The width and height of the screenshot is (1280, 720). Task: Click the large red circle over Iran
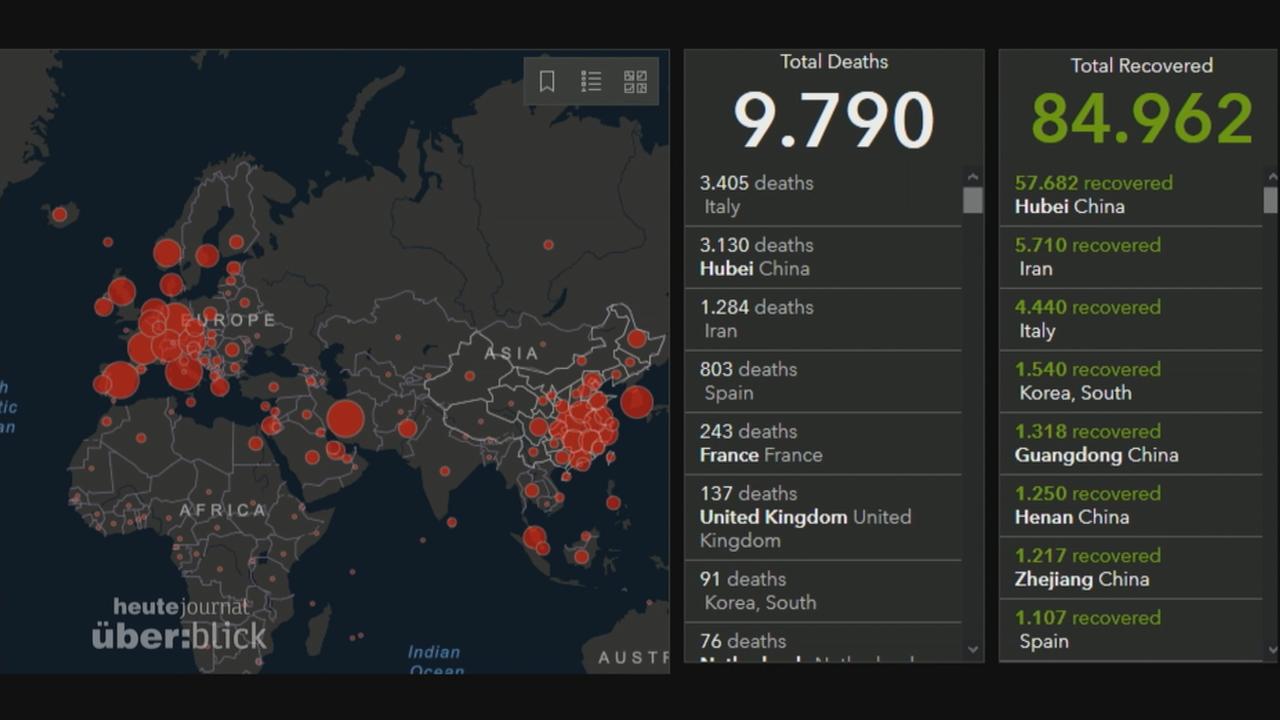click(345, 419)
